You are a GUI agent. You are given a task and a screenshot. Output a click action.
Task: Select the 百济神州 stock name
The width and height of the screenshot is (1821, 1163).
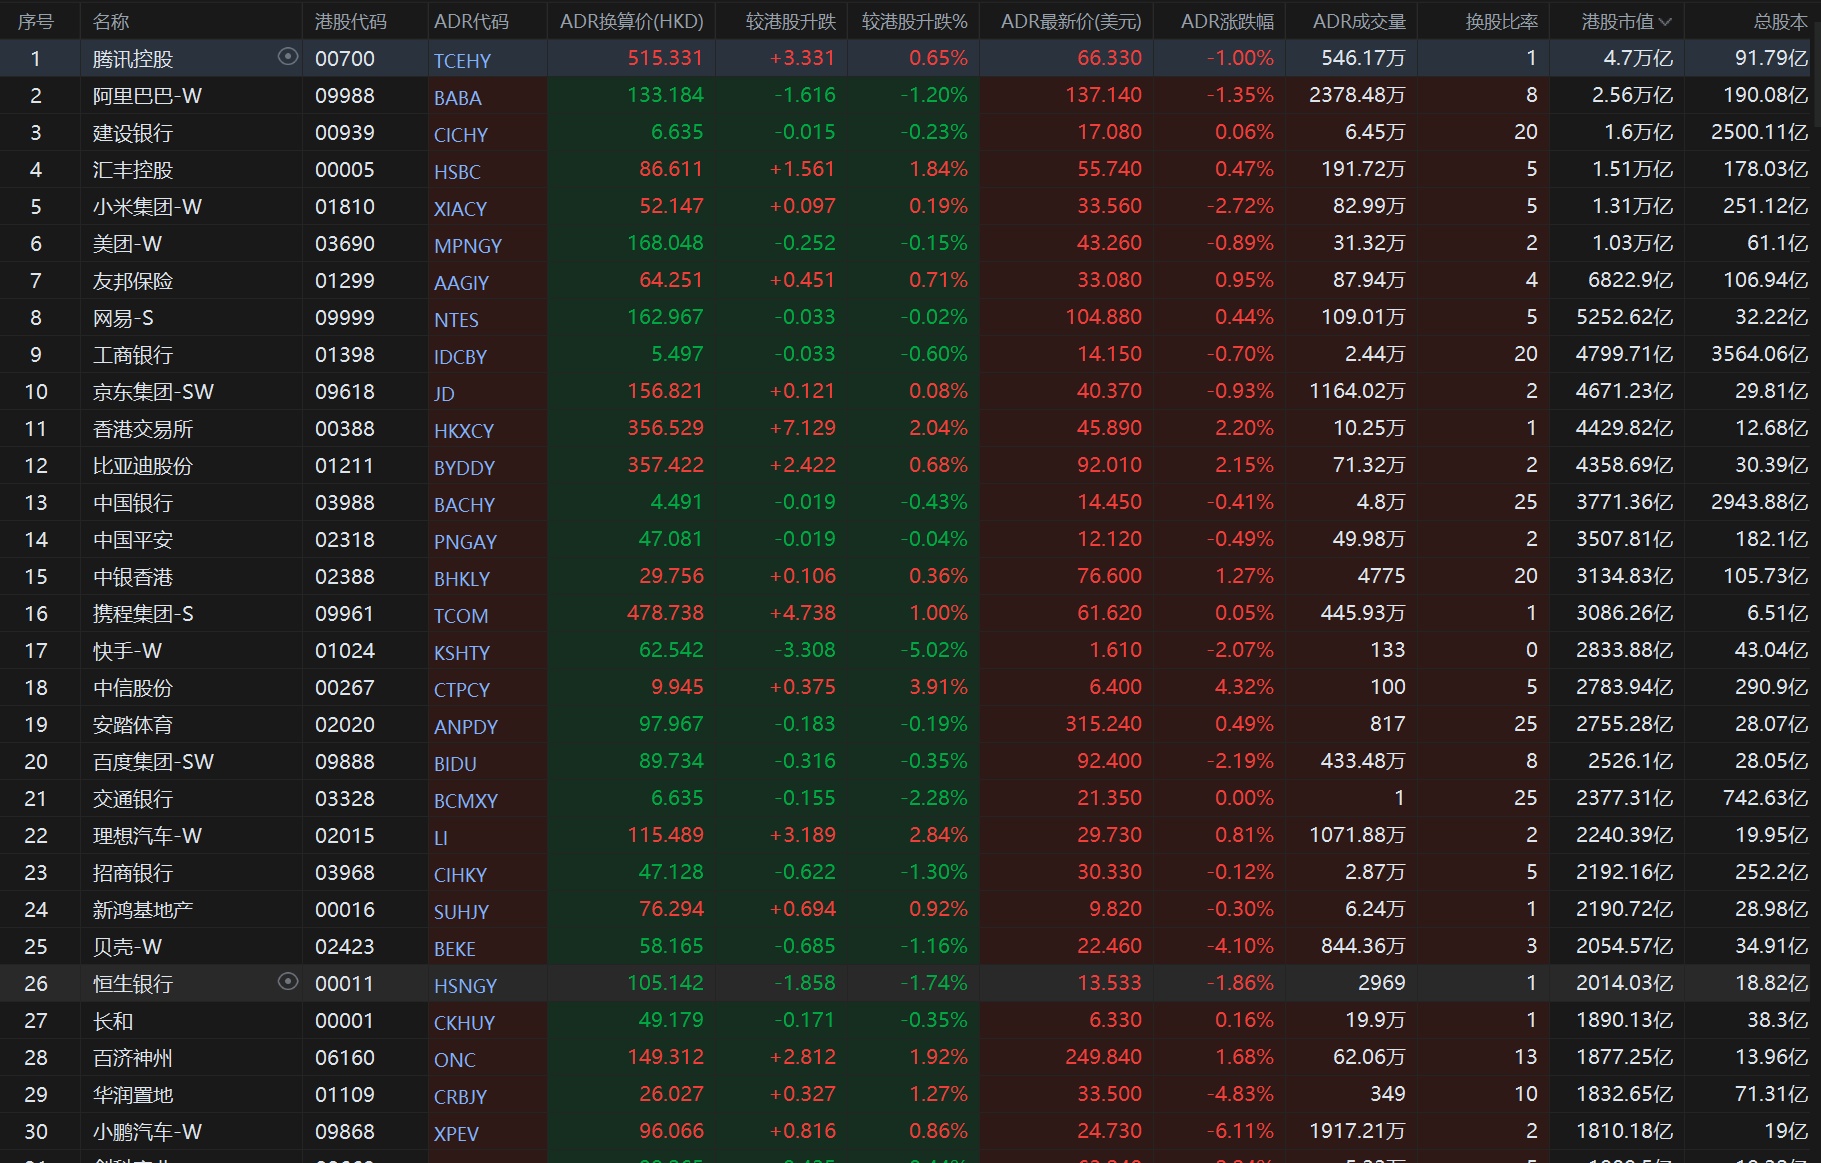click(132, 1058)
